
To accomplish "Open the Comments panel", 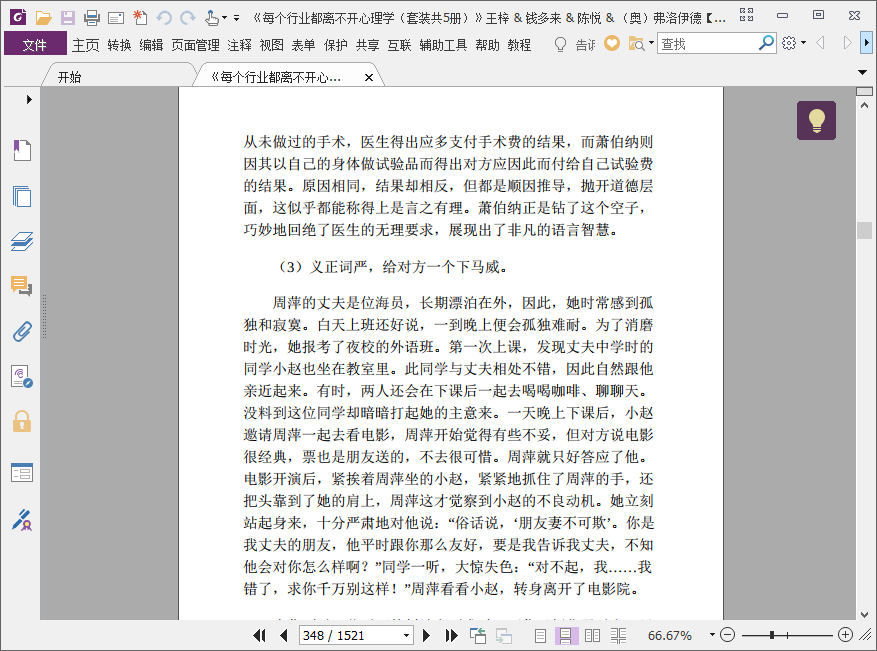I will point(21,286).
